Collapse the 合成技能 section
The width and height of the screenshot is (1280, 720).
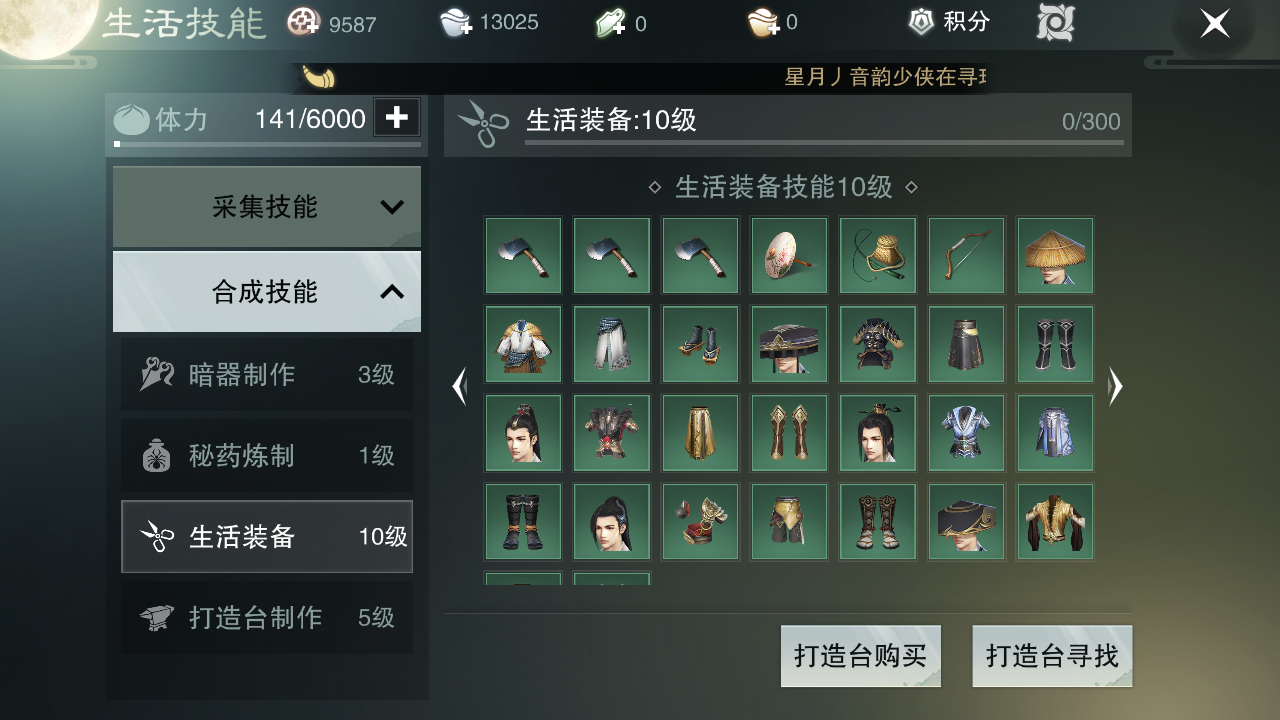pos(267,292)
